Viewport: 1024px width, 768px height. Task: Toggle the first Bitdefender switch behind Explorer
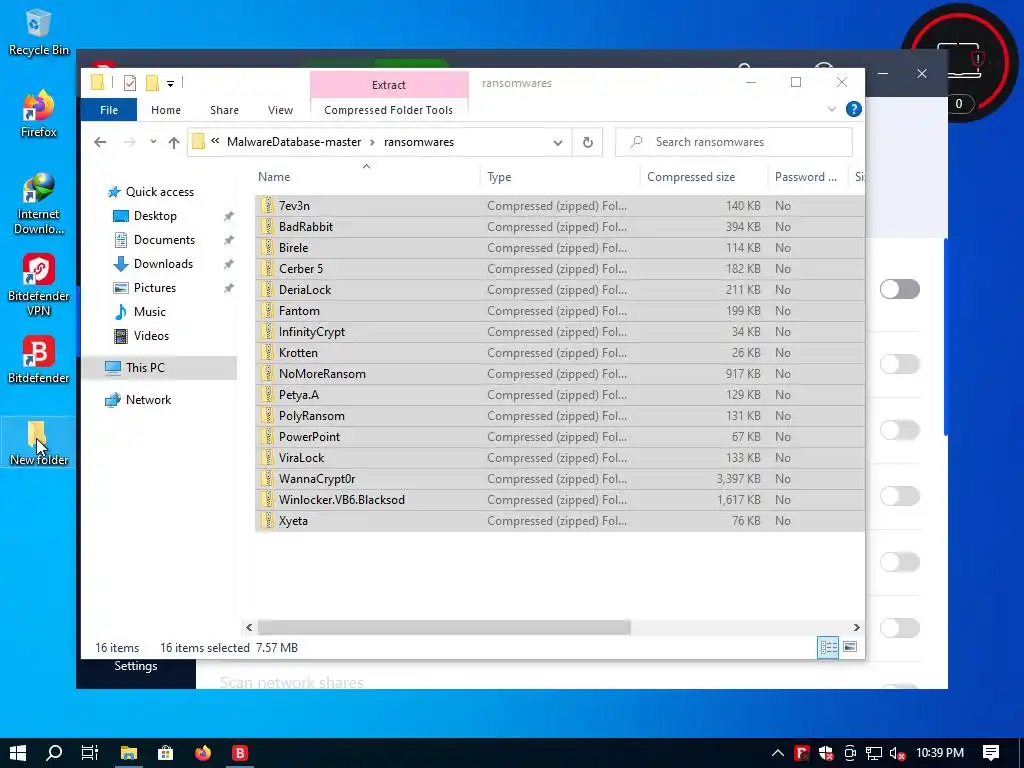899,289
